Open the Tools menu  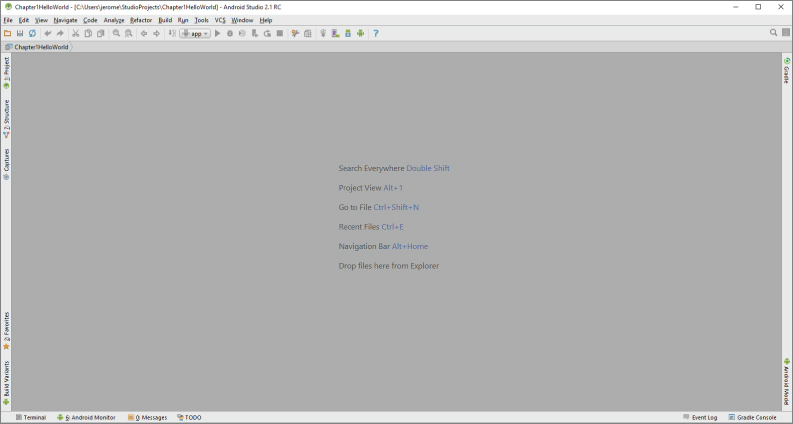pyautogui.click(x=201, y=20)
